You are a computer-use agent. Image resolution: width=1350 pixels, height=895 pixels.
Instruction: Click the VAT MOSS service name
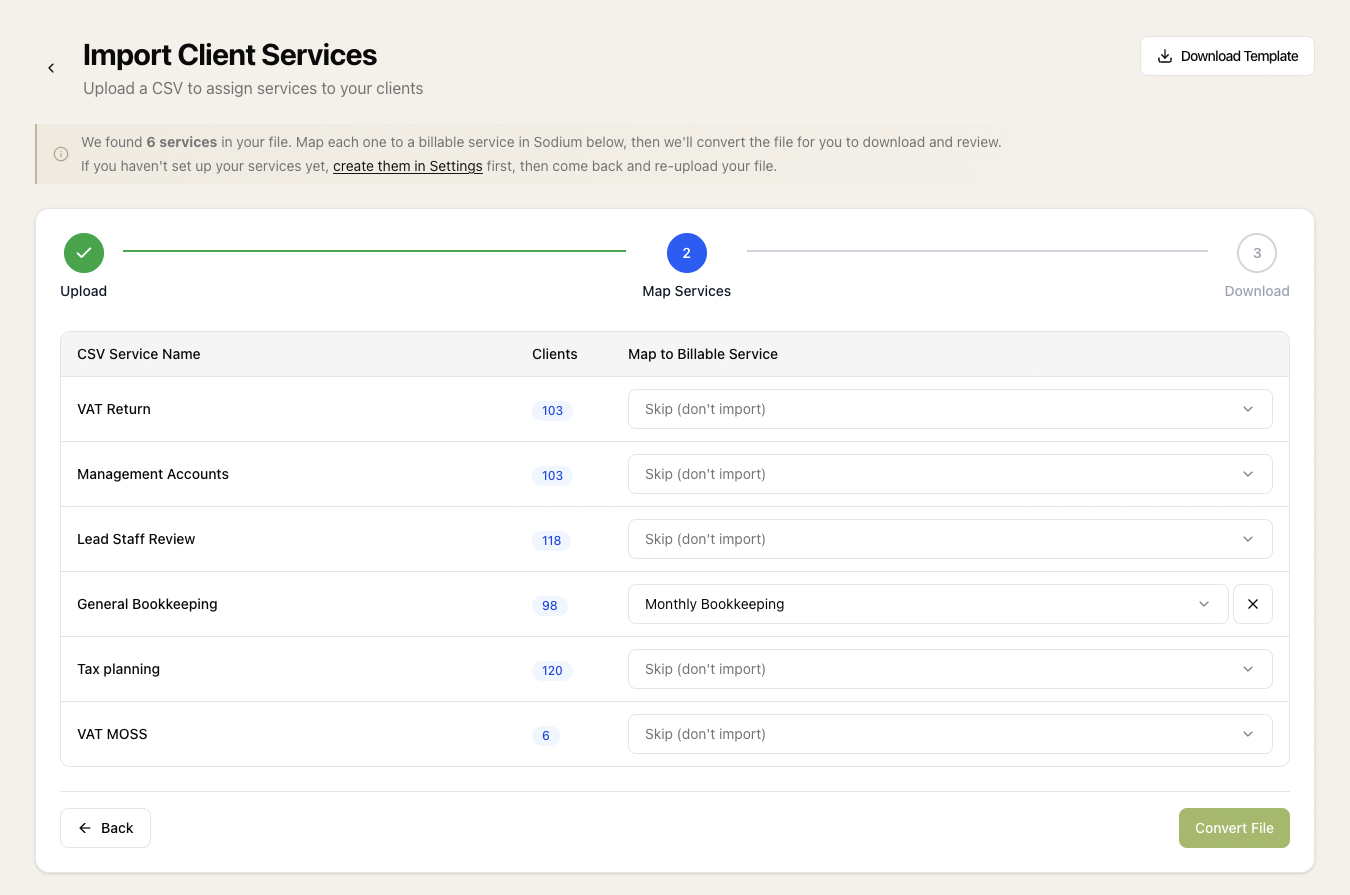112,734
